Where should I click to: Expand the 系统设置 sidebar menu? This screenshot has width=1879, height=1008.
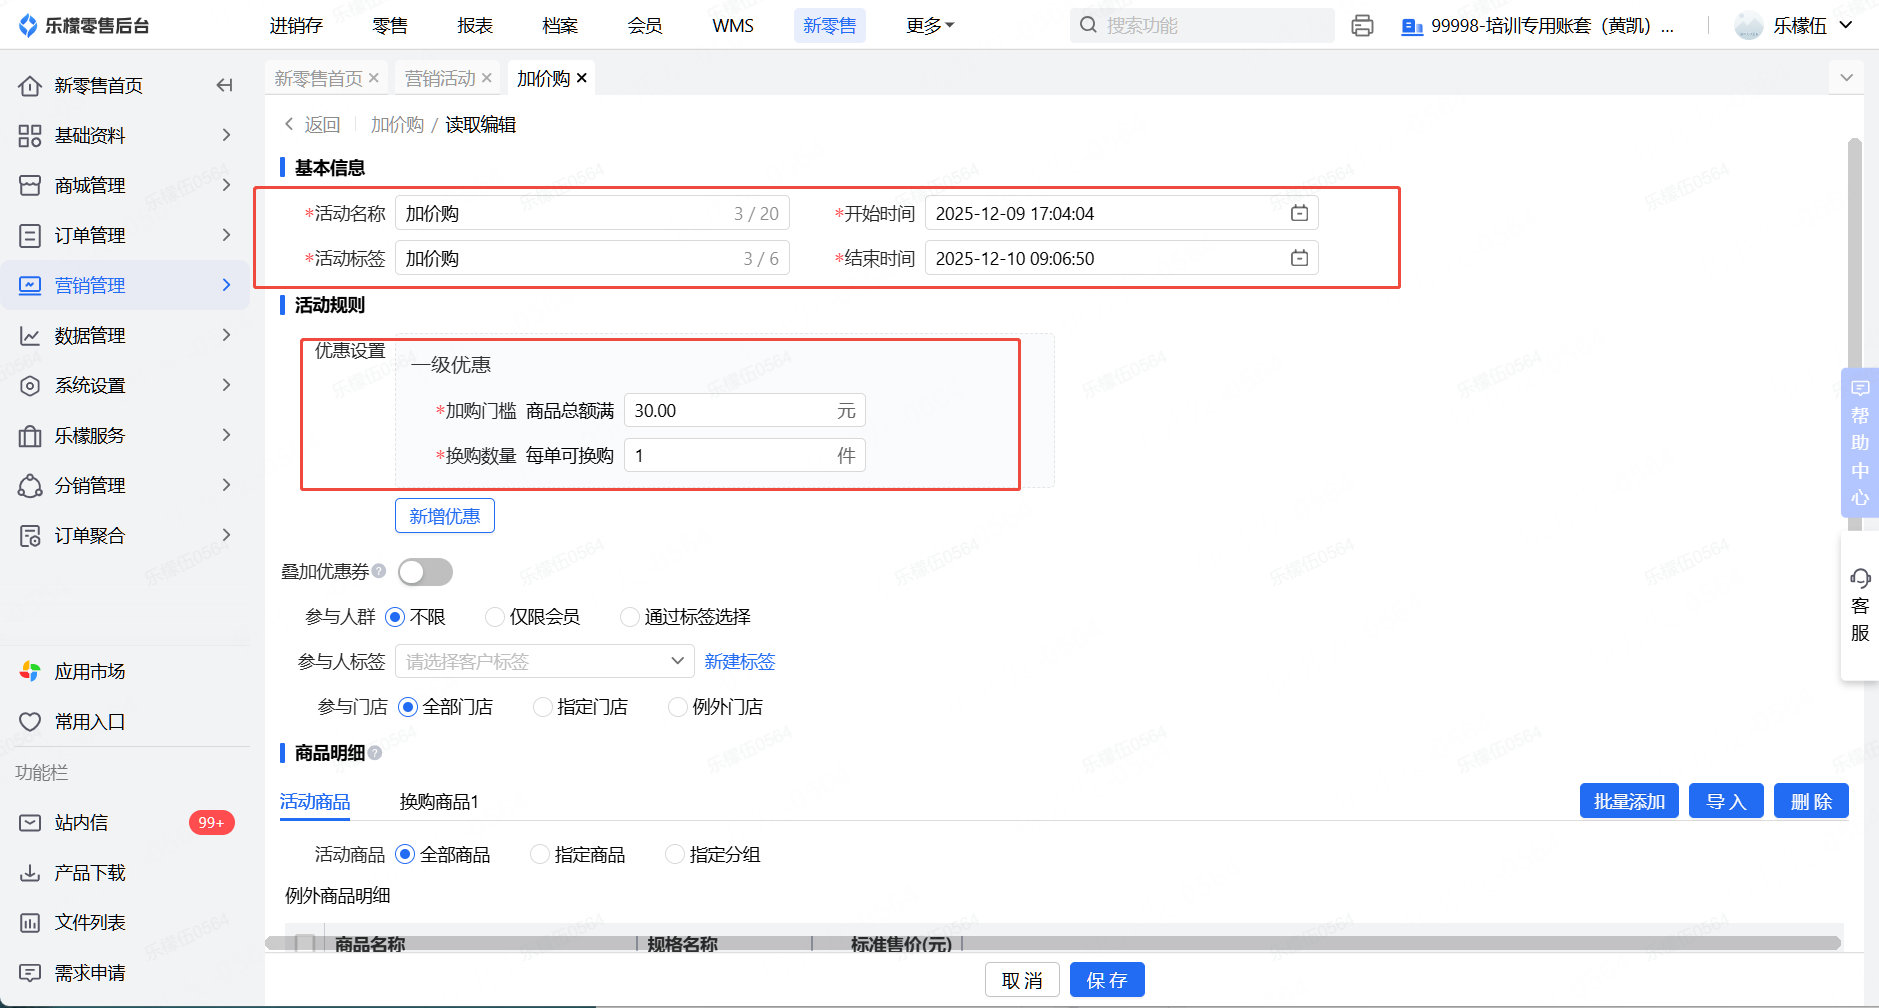(x=226, y=385)
